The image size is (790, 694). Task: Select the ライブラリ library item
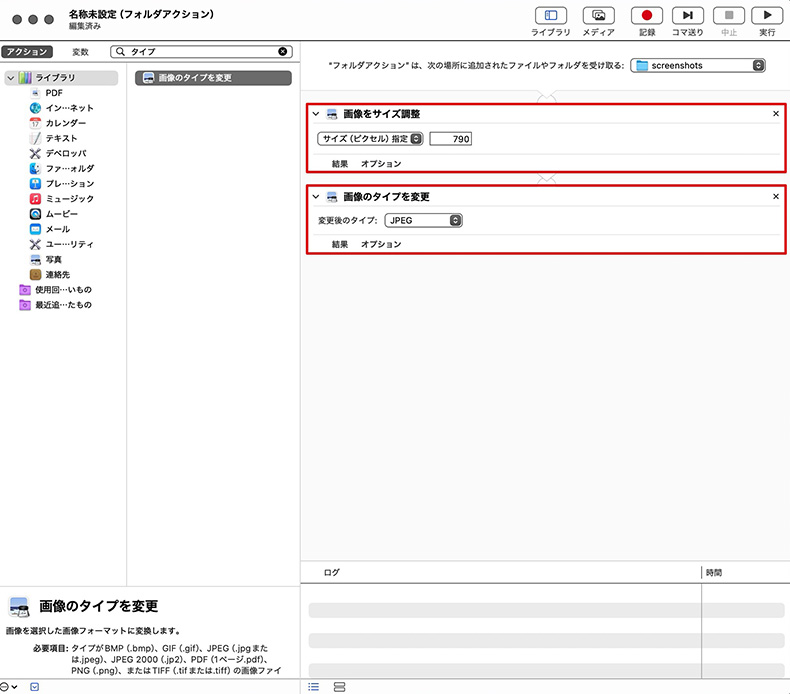(x=61, y=78)
